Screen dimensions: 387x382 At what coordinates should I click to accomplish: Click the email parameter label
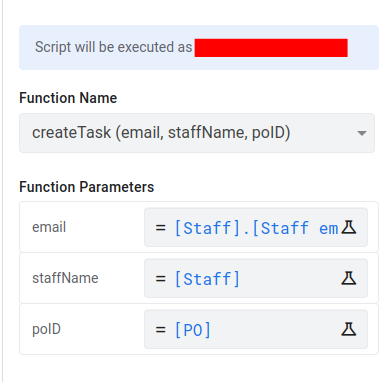[49, 227]
